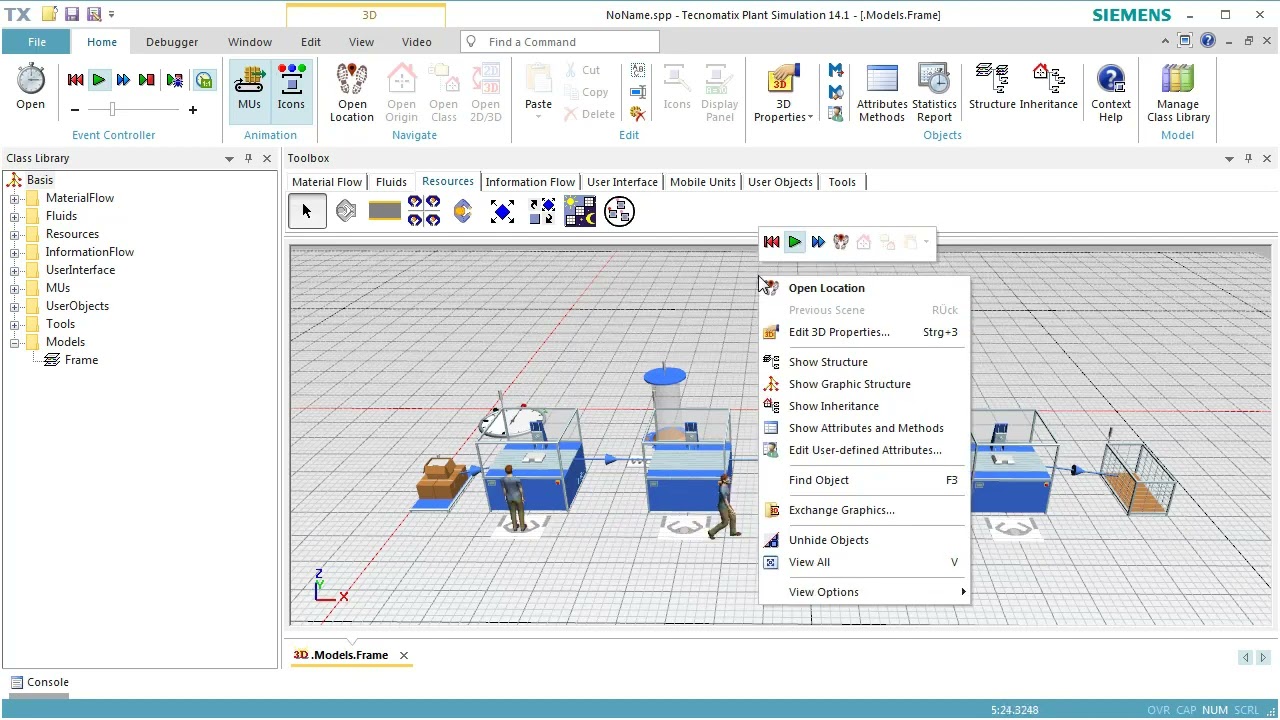The image size is (1280, 720).
Task: Open the File menu
Action: click(x=37, y=42)
